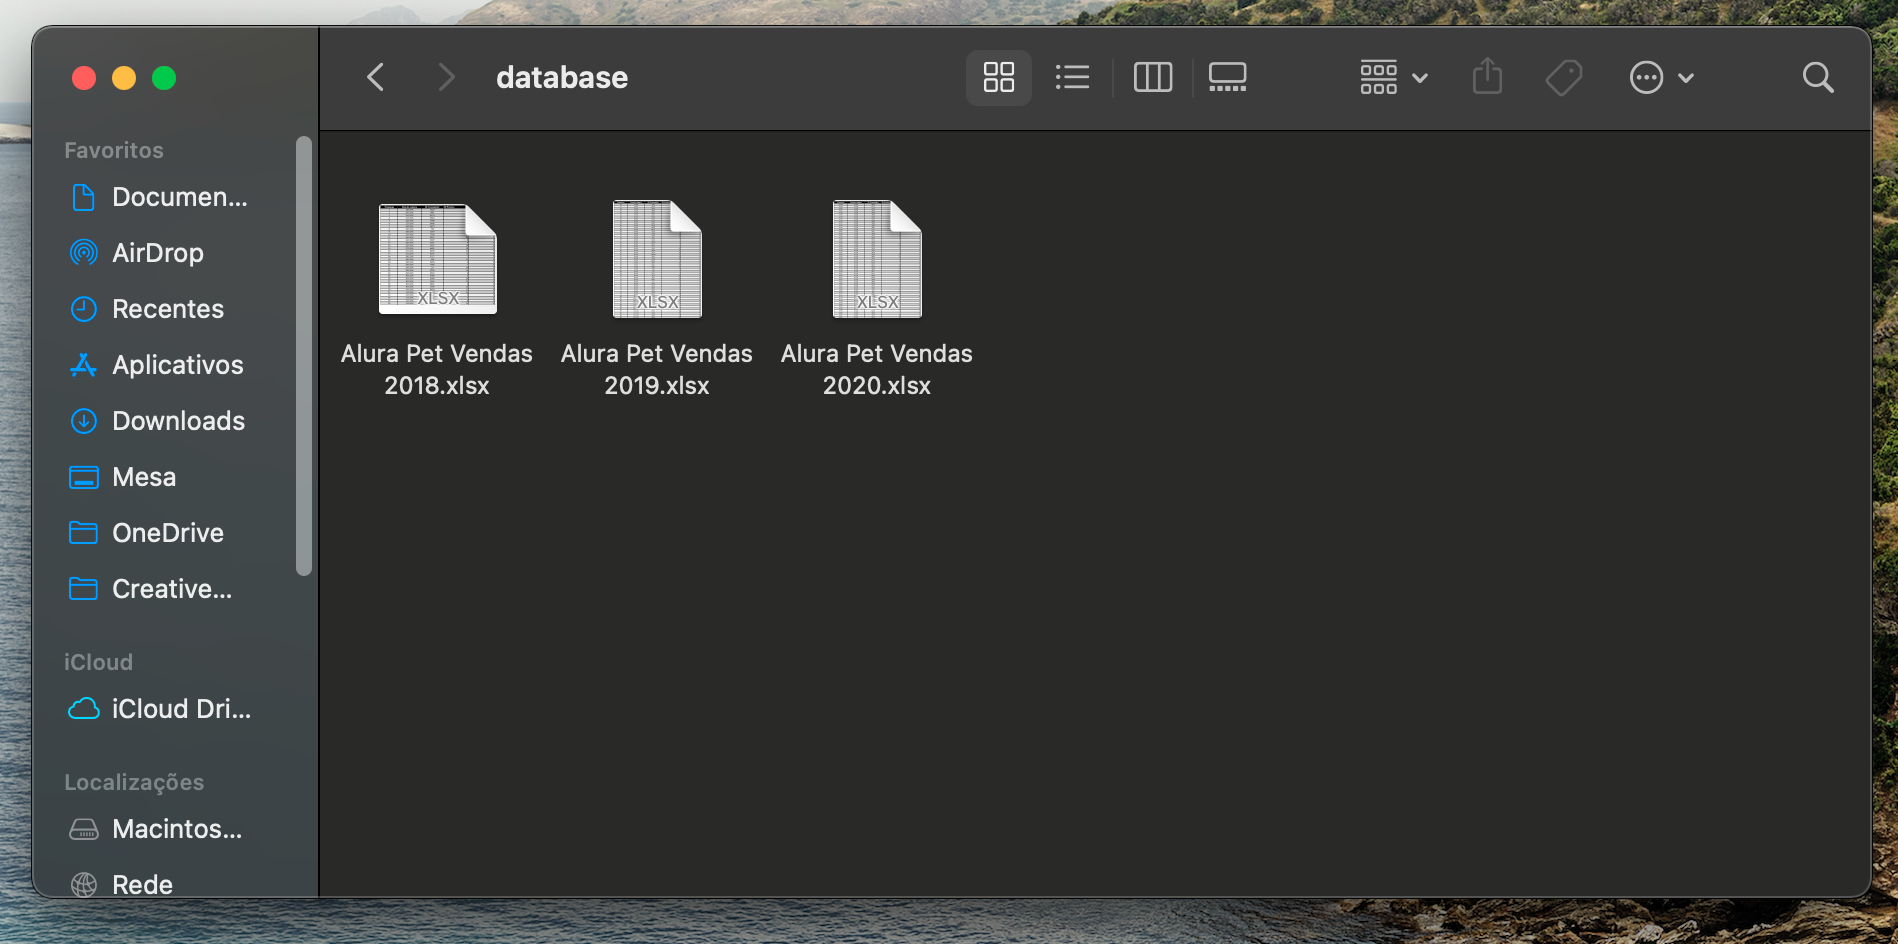Switch to column view
This screenshot has width=1898, height=944.
1153,77
